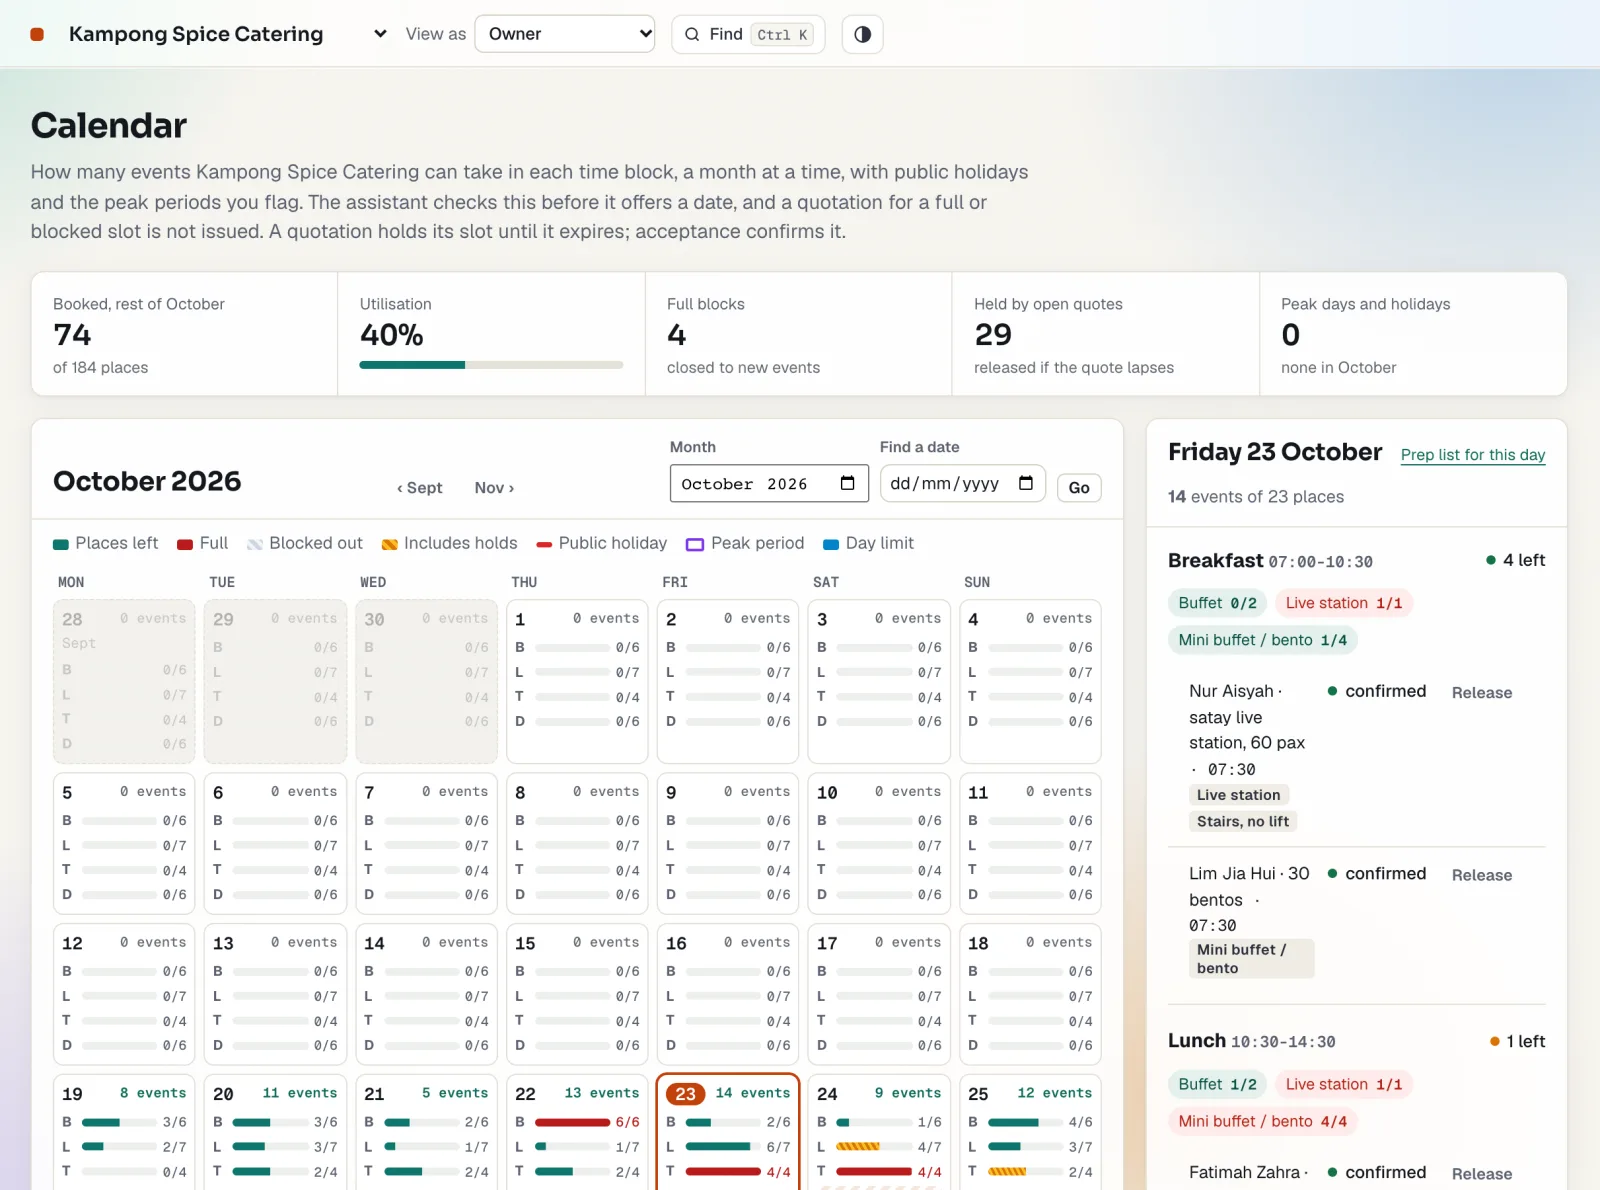Go to previous month Sept
Image resolution: width=1600 pixels, height=1190 pixels.
tap(420, 488)
